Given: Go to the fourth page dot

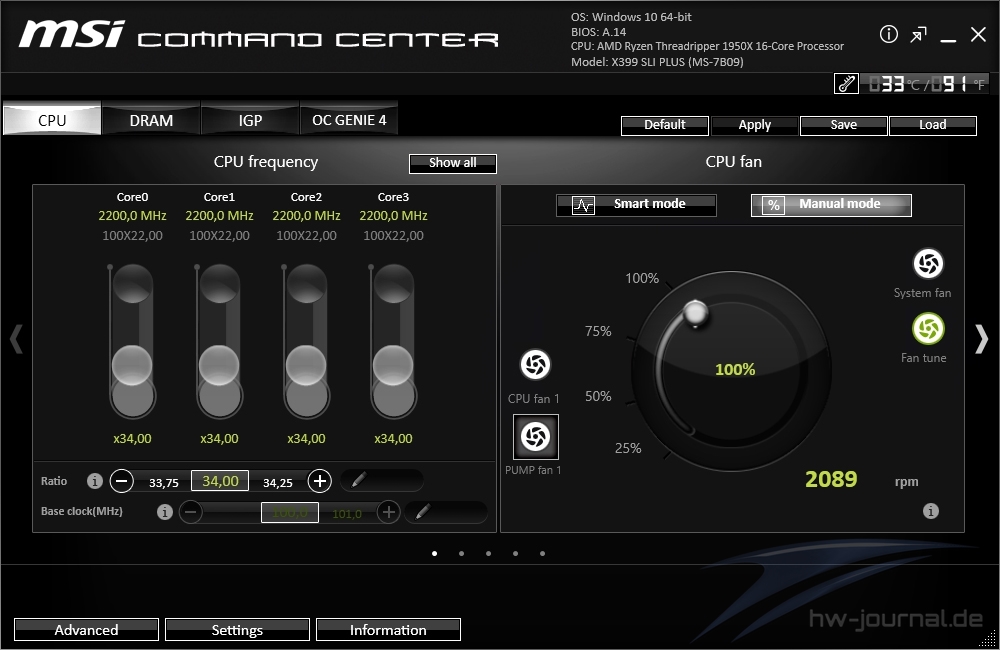Looking at the screenshot, I should pos(515,553).
